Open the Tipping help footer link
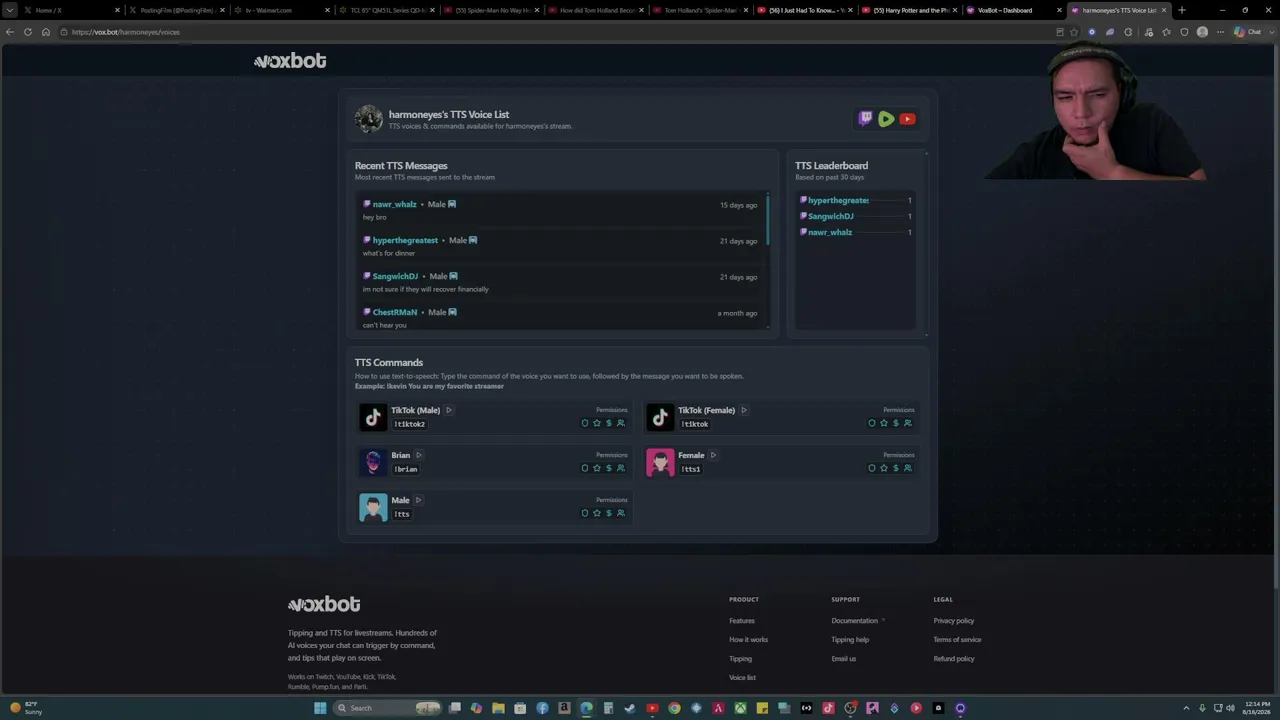The width and height of the screenshot is (1280, 720). 850,640
